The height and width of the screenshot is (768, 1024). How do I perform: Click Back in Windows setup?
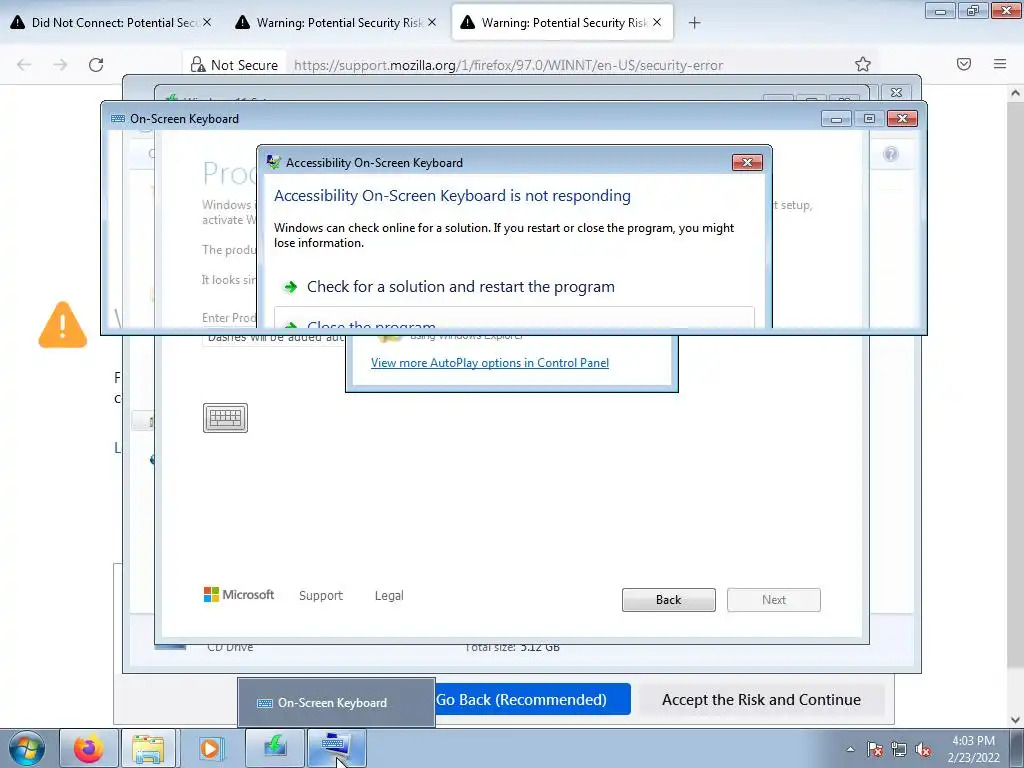669,600
